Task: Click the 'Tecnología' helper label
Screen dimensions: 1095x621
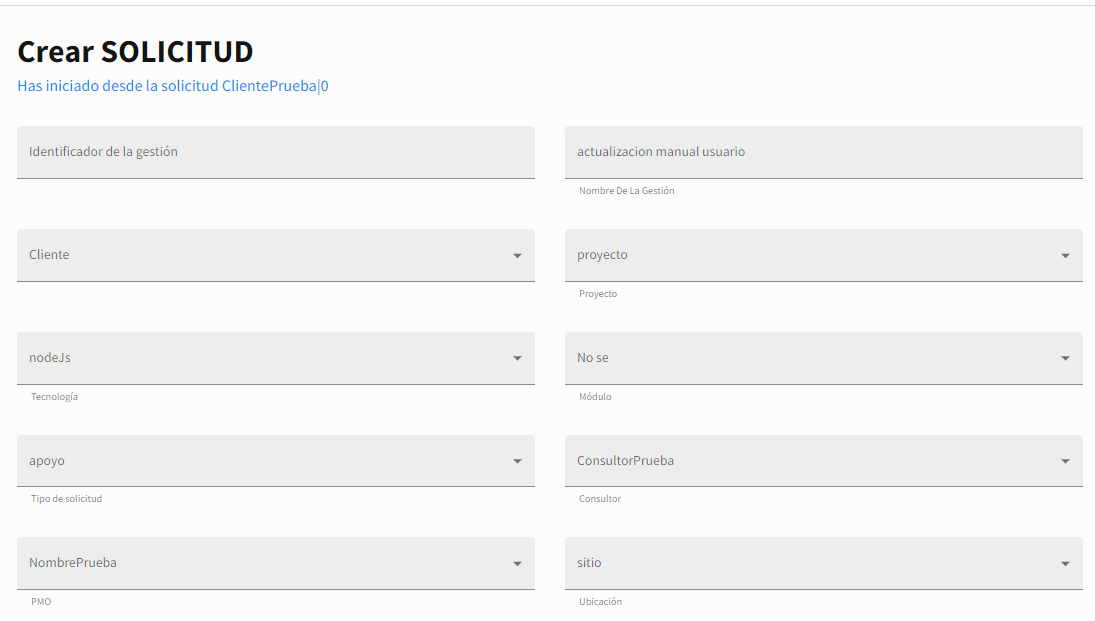Action: pos(54,397)
